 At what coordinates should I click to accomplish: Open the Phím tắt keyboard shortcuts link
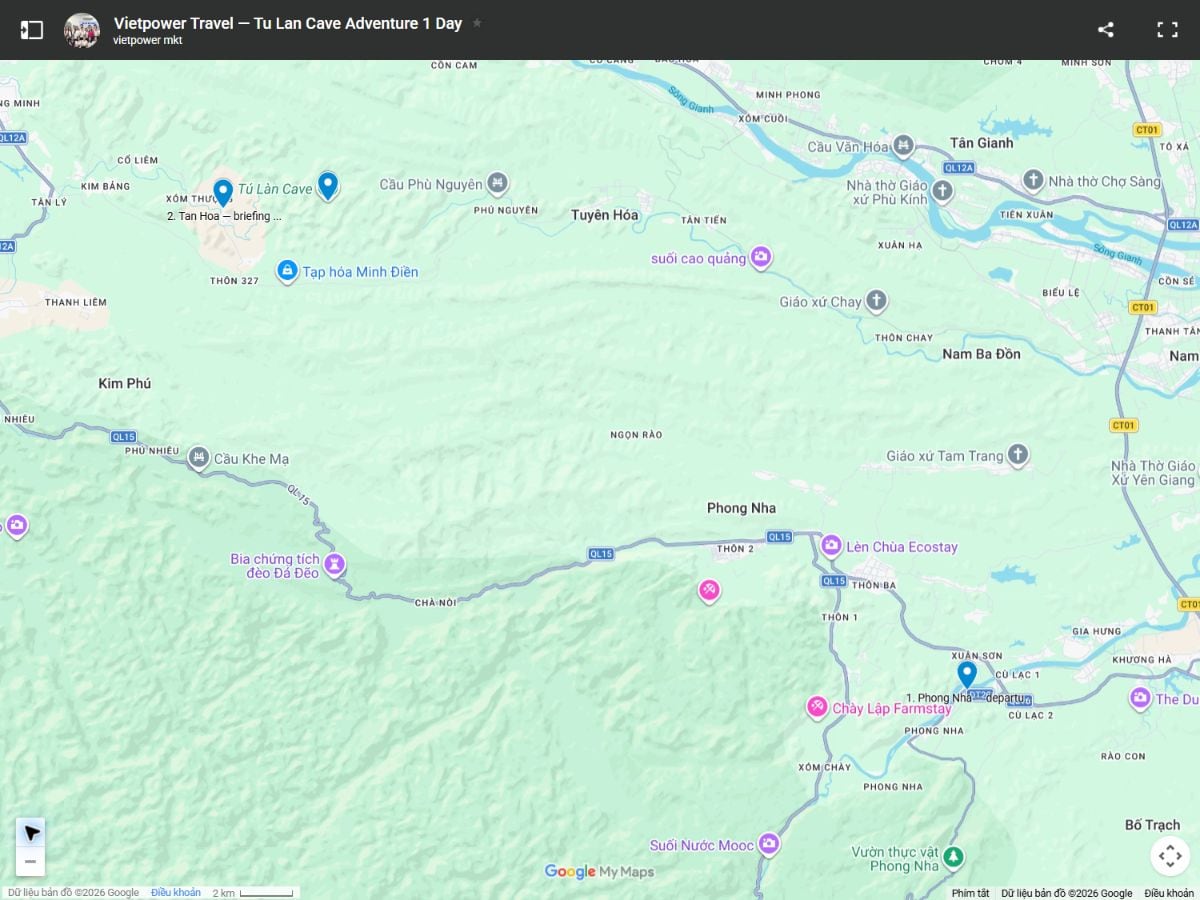[x=970, y=893]
